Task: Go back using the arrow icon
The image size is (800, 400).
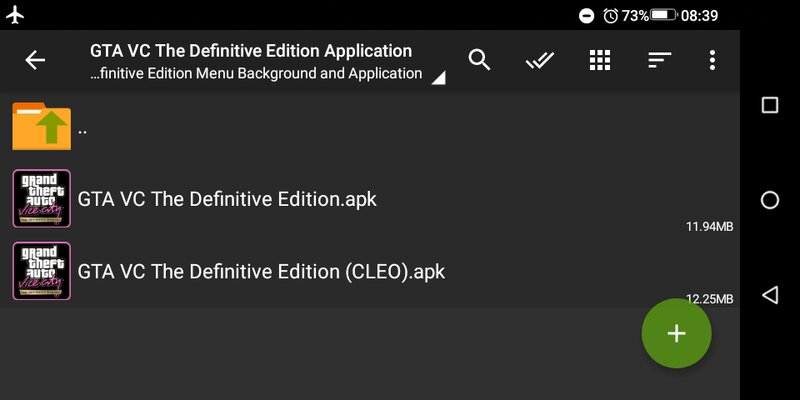Action: (x=35, y=60)
